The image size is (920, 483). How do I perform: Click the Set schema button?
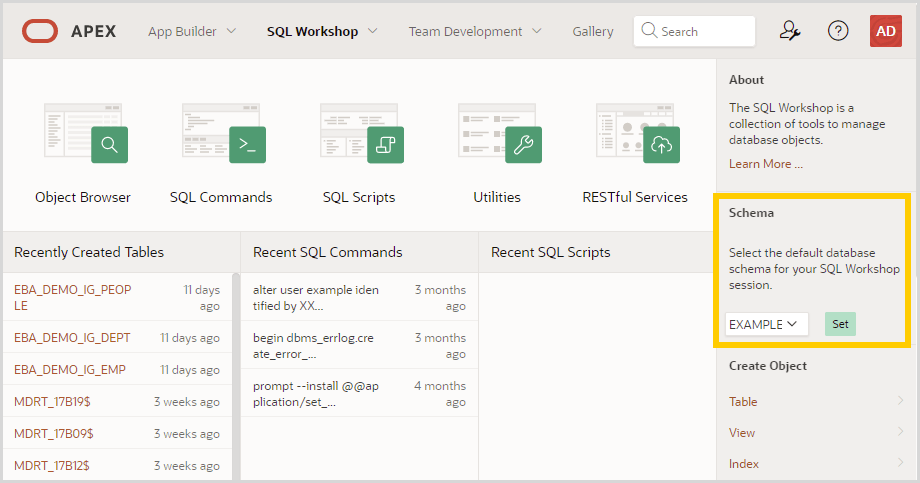click(x=840, y=324)
